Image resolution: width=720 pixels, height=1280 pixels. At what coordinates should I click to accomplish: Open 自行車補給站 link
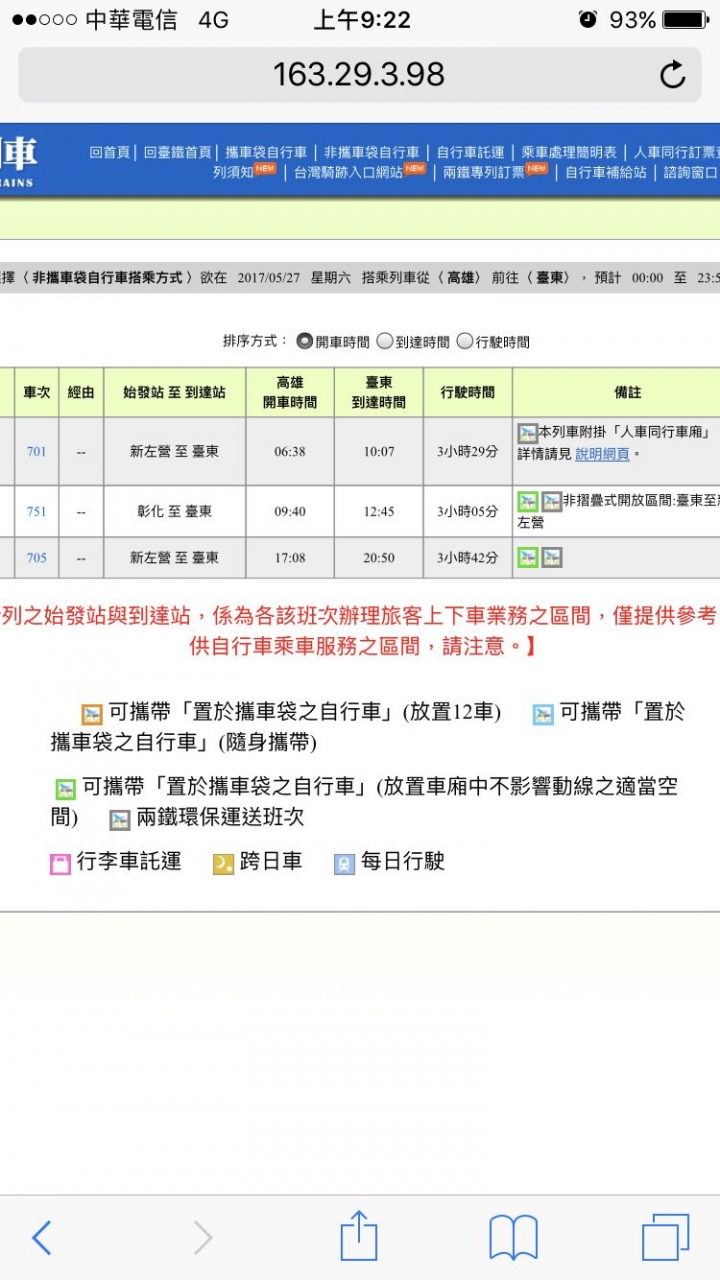606,172
